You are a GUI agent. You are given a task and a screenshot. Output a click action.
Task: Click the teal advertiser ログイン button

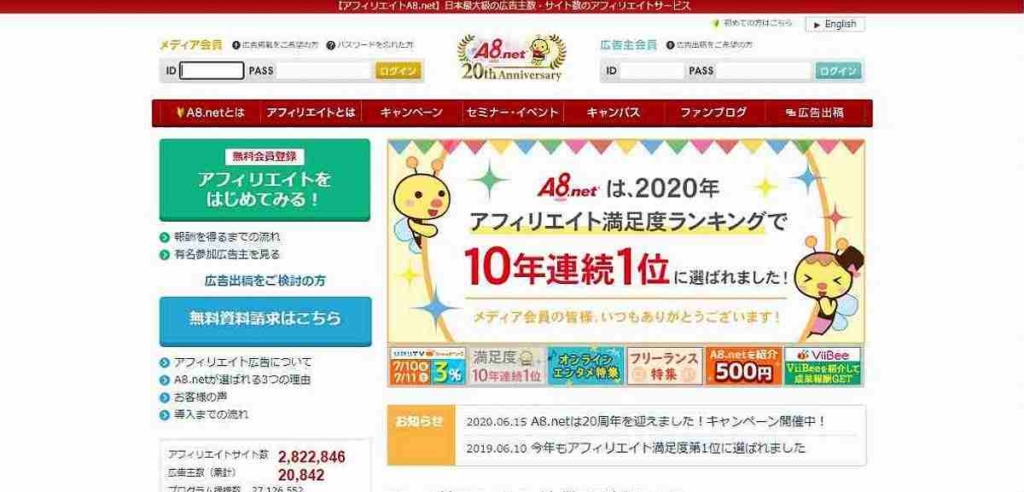pyautogui.click(x=838, y=71)
